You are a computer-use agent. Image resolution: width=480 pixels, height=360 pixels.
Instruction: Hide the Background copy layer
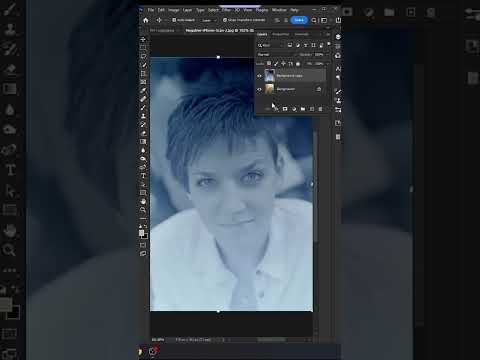259,76
